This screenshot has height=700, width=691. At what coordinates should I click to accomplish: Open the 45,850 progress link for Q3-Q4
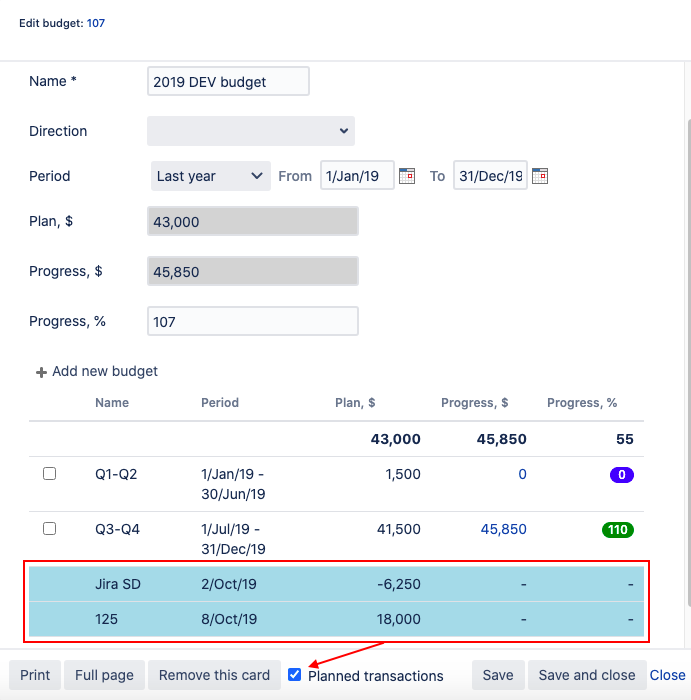pyautogui.click(x=503, y=529)
